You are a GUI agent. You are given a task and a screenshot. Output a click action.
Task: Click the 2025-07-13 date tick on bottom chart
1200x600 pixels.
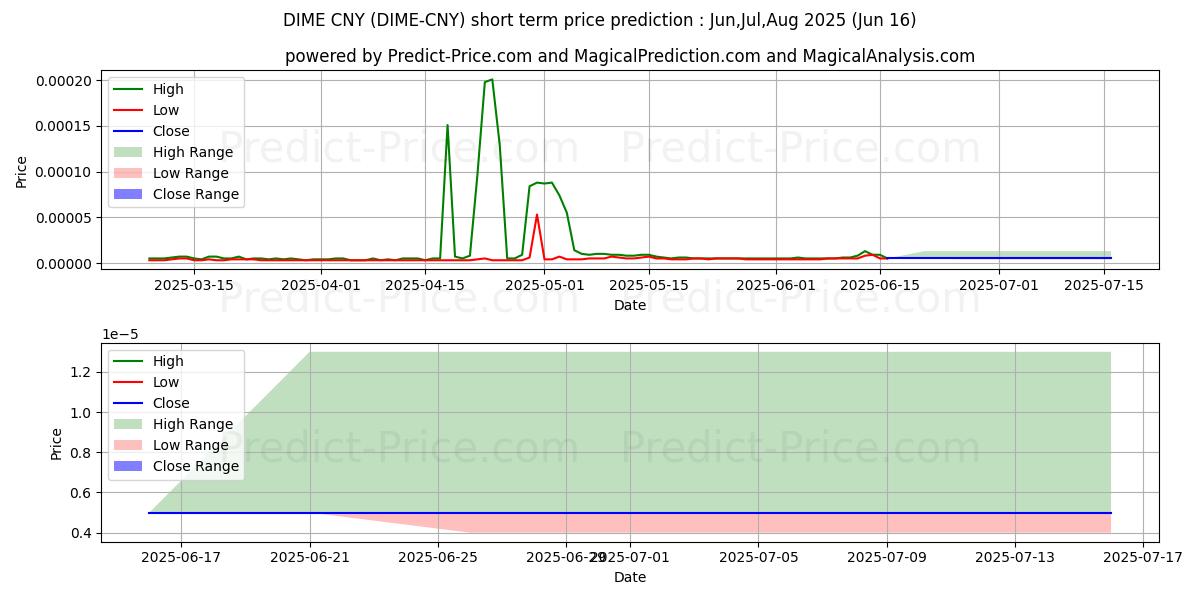(x=1016, y=557)
